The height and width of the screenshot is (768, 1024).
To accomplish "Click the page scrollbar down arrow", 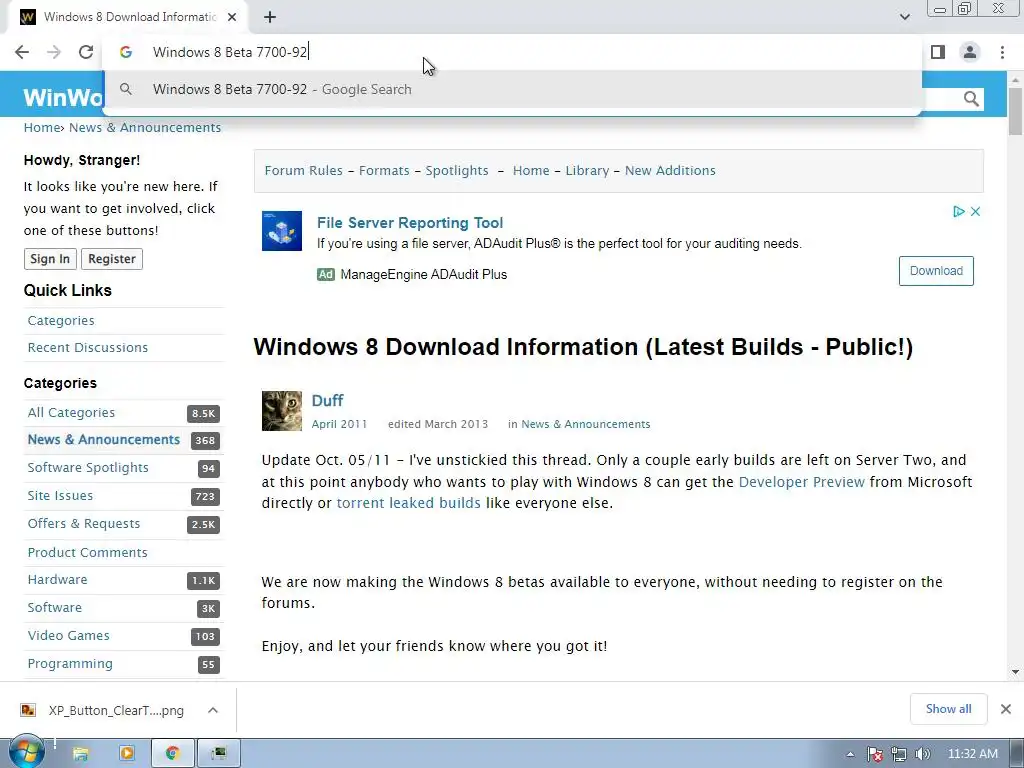I will pyautogui.click(x=1015, y=671).
